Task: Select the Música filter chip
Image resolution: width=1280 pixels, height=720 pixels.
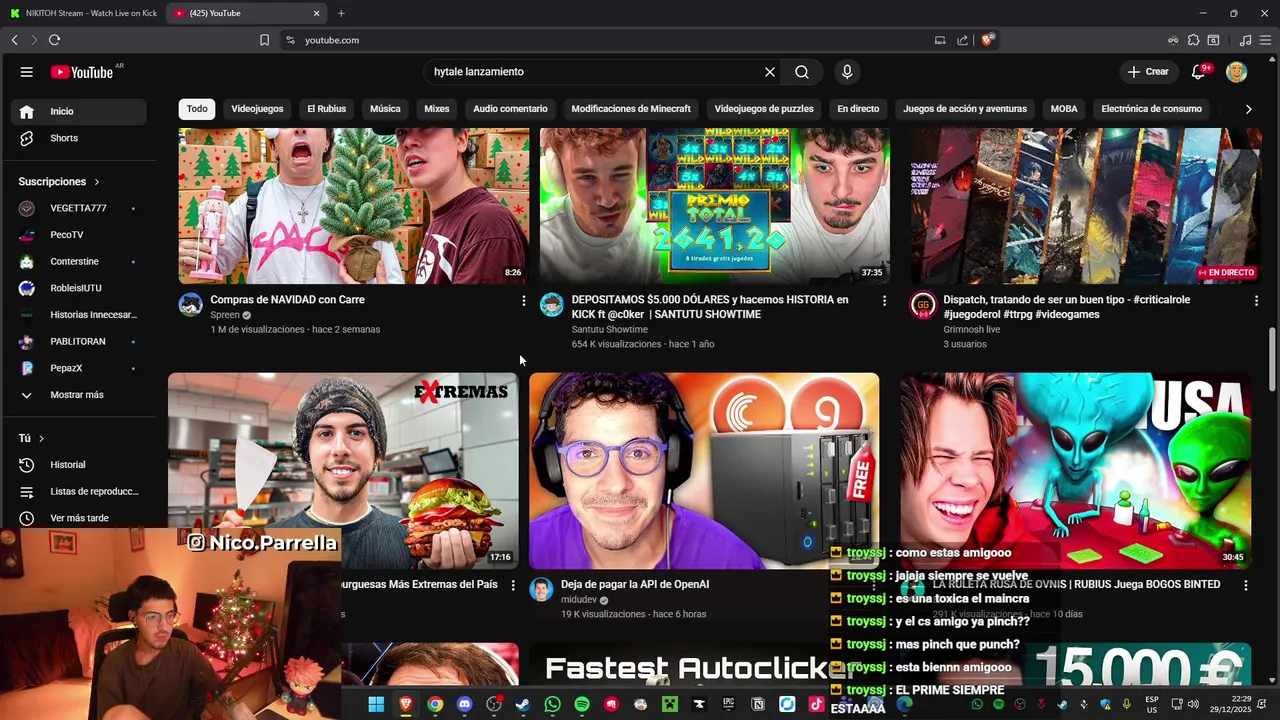Action: [x=385, y=109]
